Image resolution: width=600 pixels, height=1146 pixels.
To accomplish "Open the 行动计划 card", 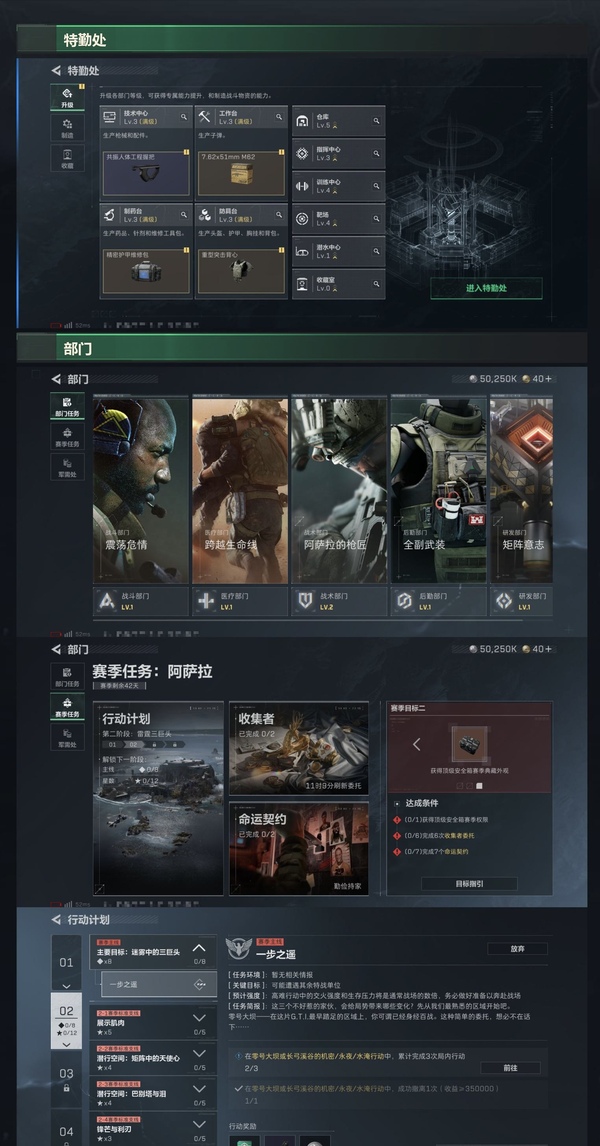I will click(158, 798).
